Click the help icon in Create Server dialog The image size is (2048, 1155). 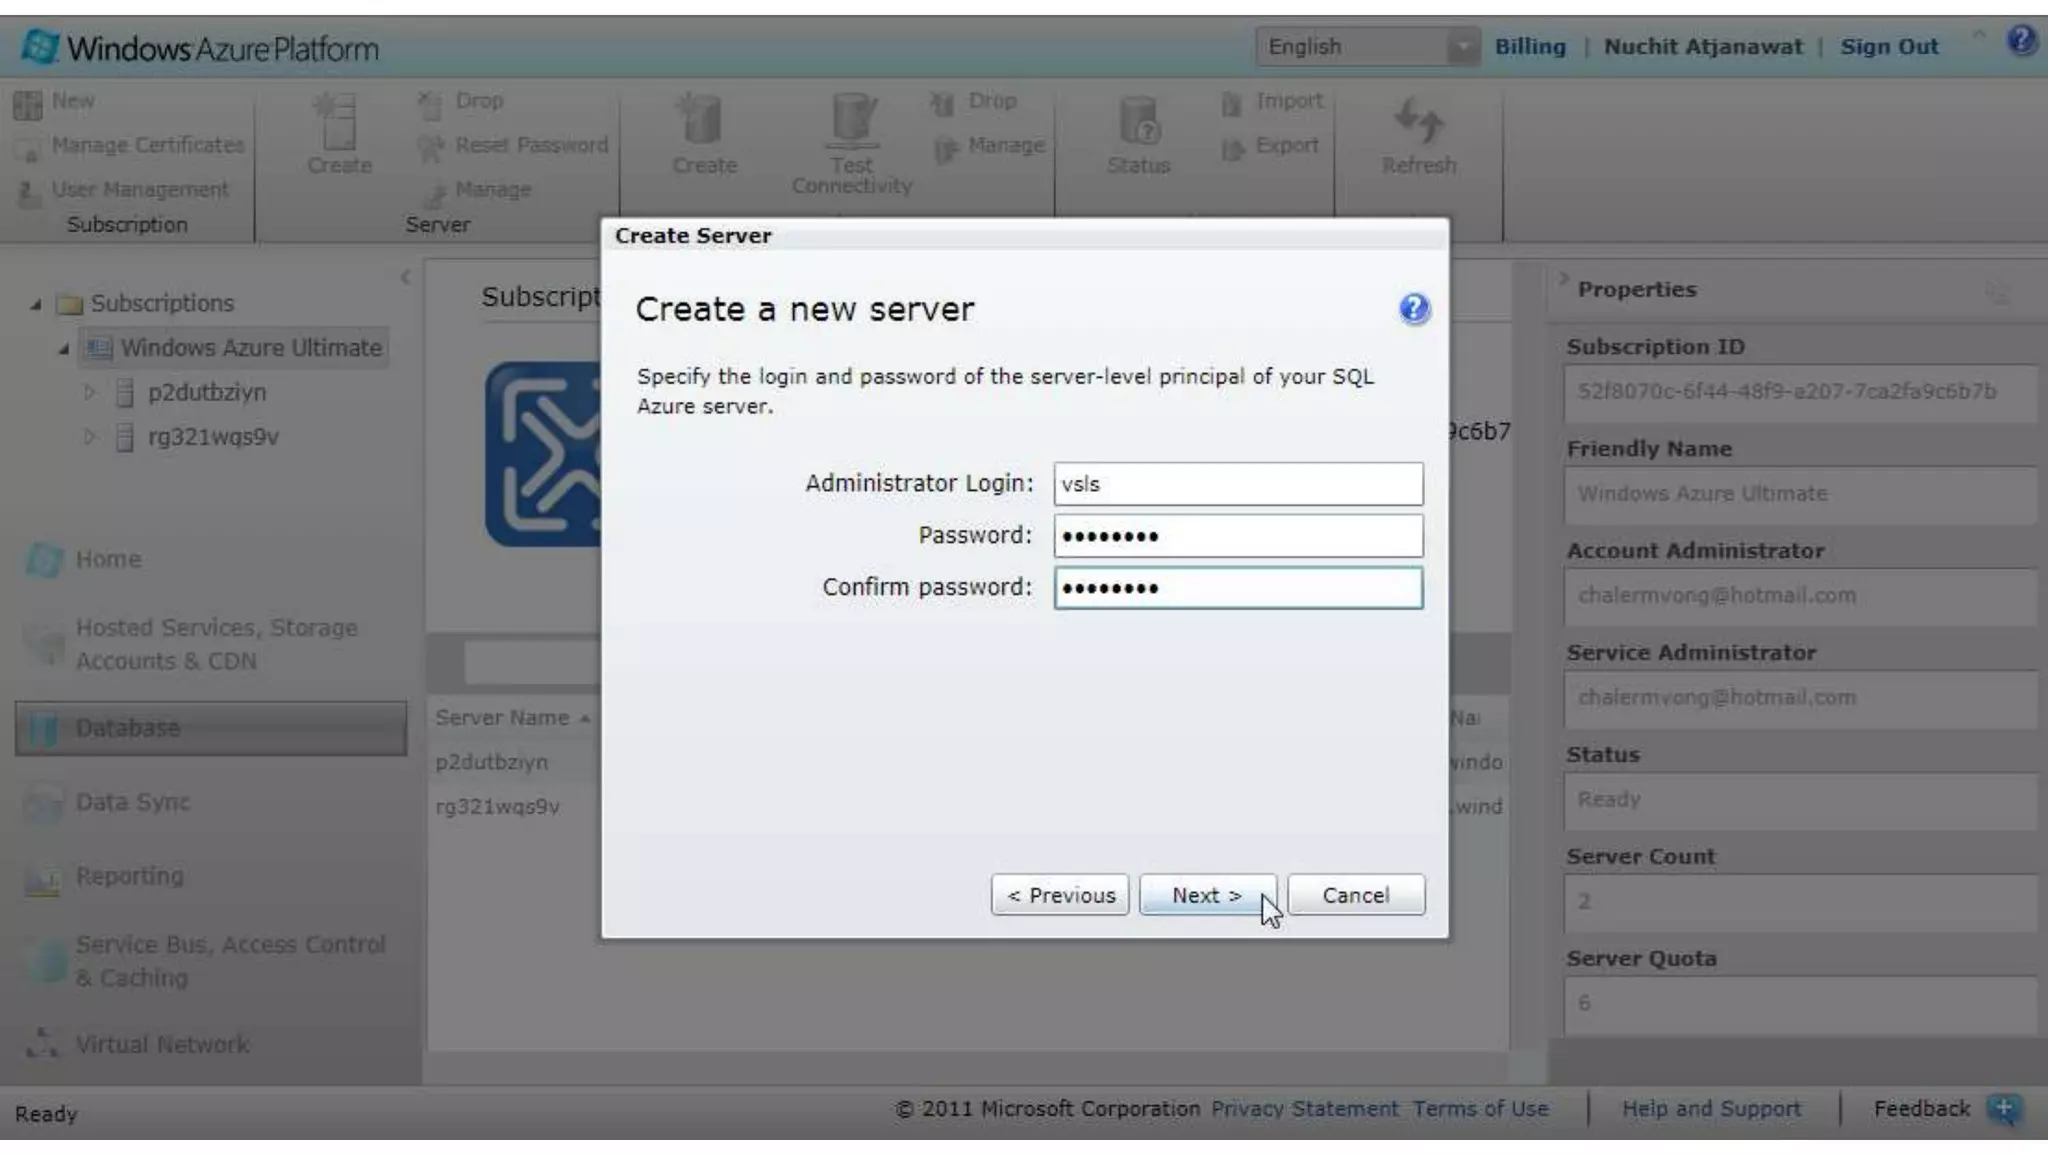pyautogui.click(x=1413, y=309)
